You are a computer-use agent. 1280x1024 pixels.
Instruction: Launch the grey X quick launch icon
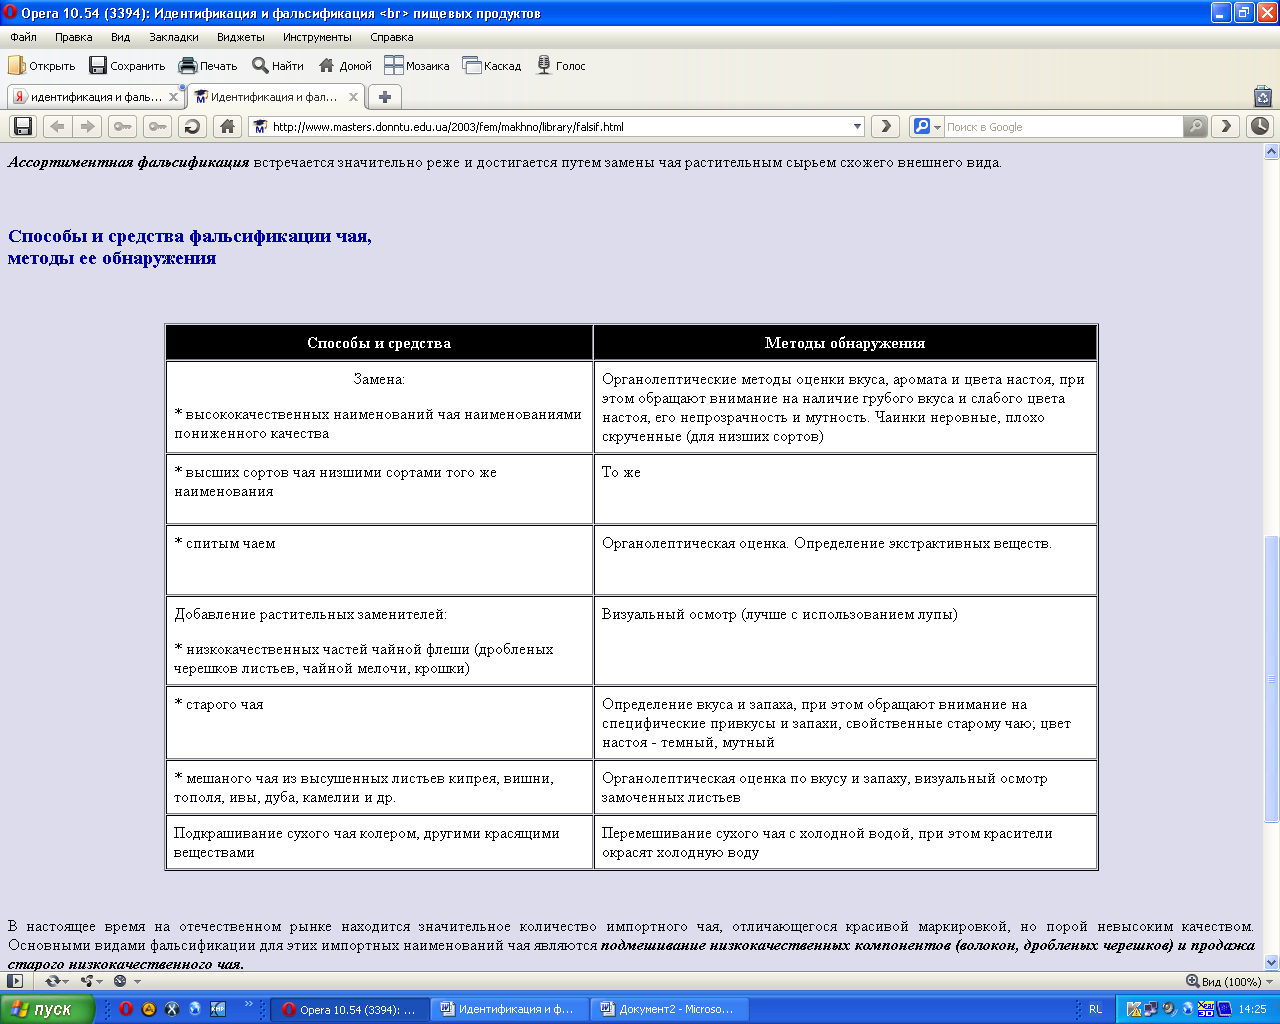[x=172, y=1009]
